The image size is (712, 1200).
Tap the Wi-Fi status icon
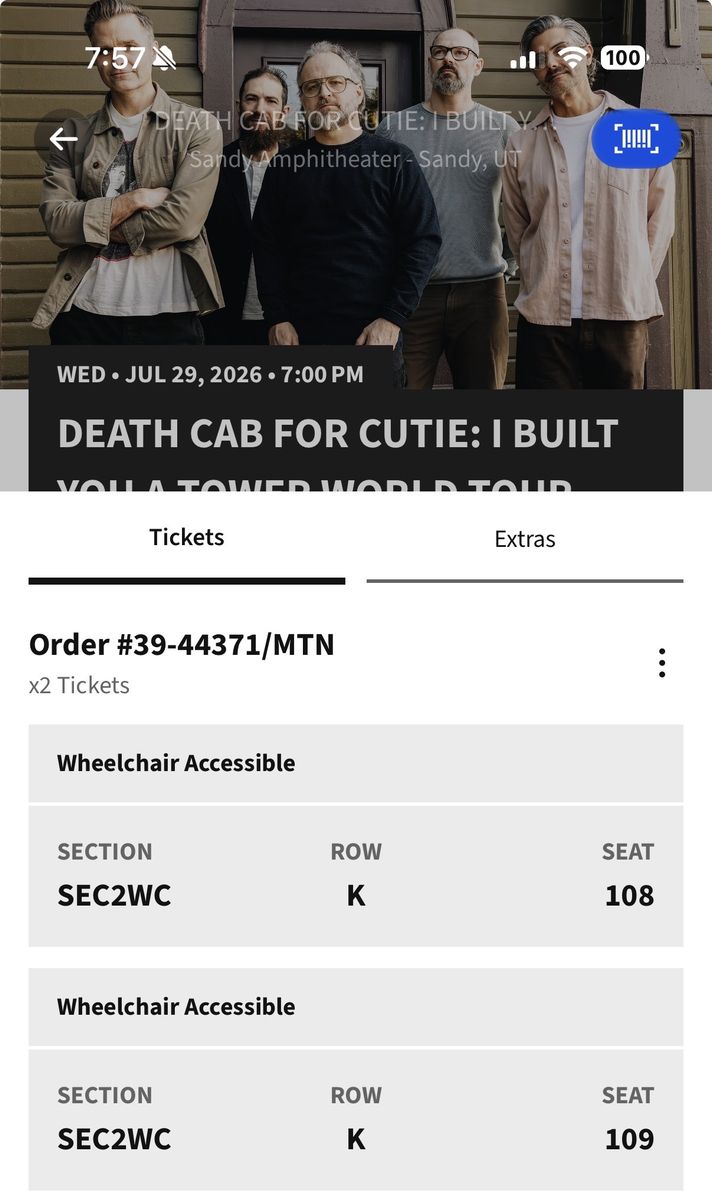point(573,58)
